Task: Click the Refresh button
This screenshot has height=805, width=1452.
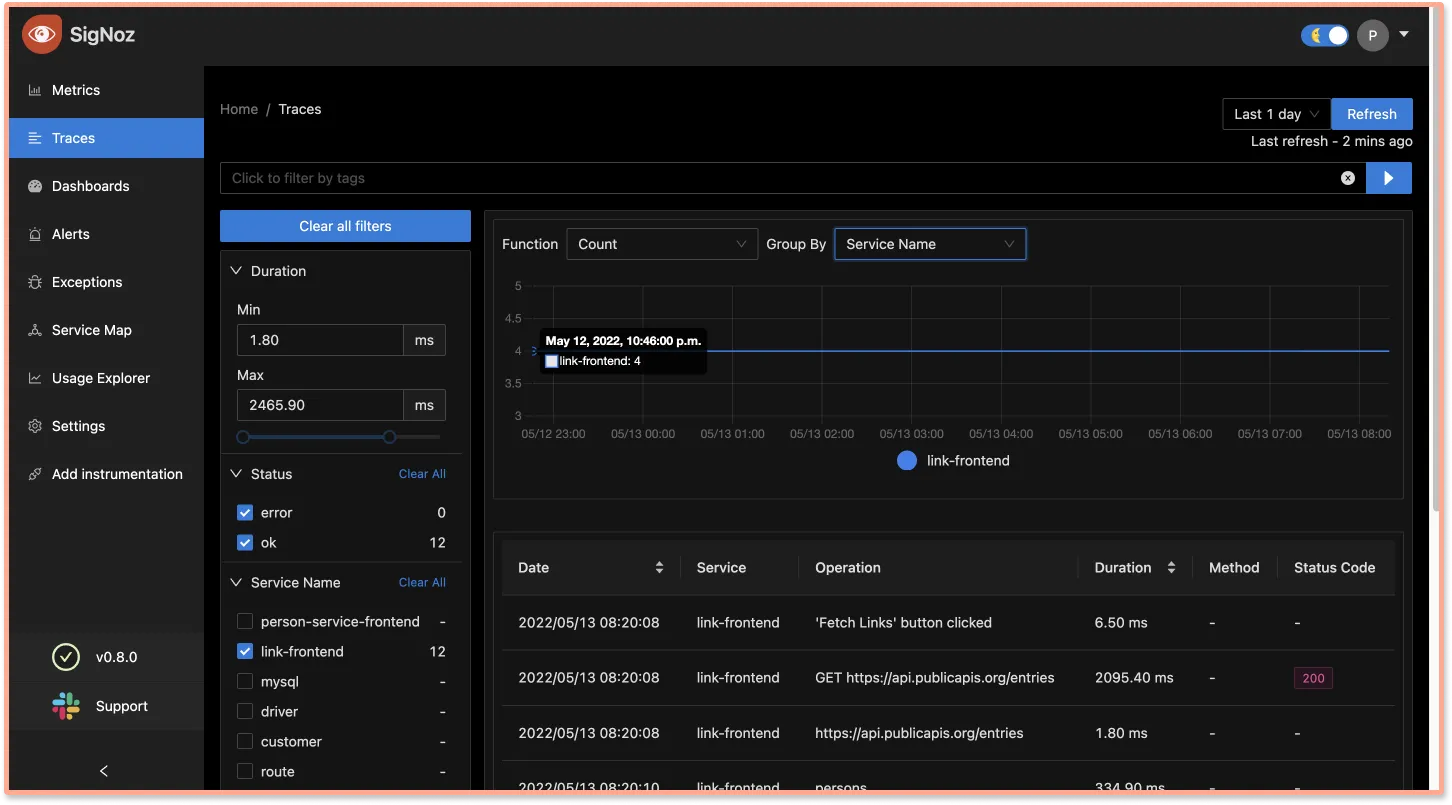Action: [x=1372, y=114]
